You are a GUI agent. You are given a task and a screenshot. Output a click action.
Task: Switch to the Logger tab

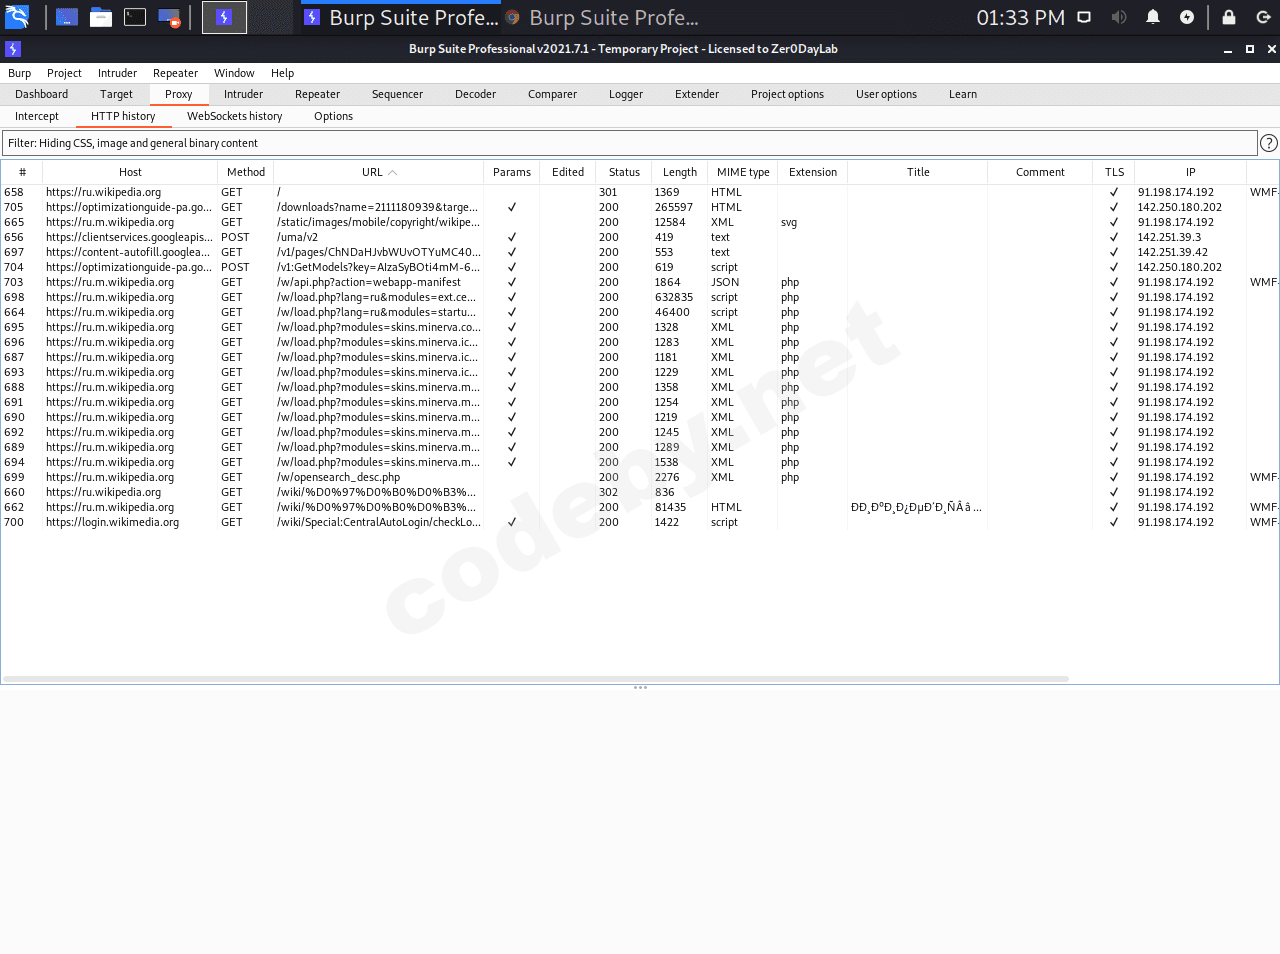626,94
